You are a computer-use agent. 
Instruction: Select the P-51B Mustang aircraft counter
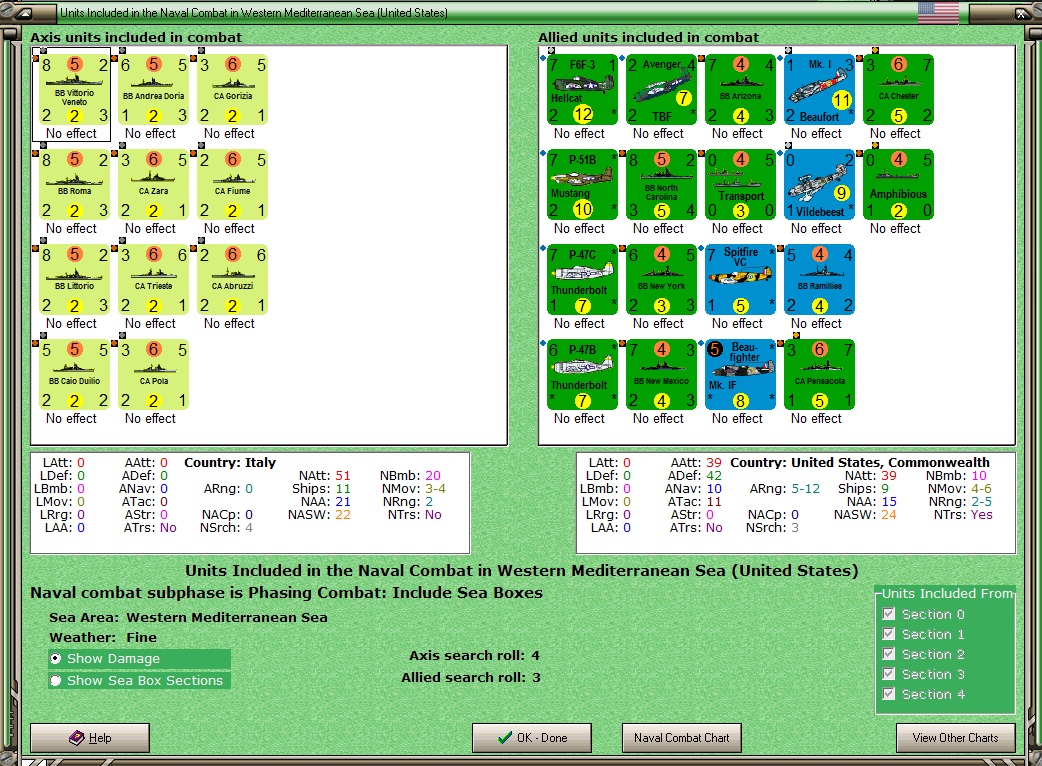582,185
